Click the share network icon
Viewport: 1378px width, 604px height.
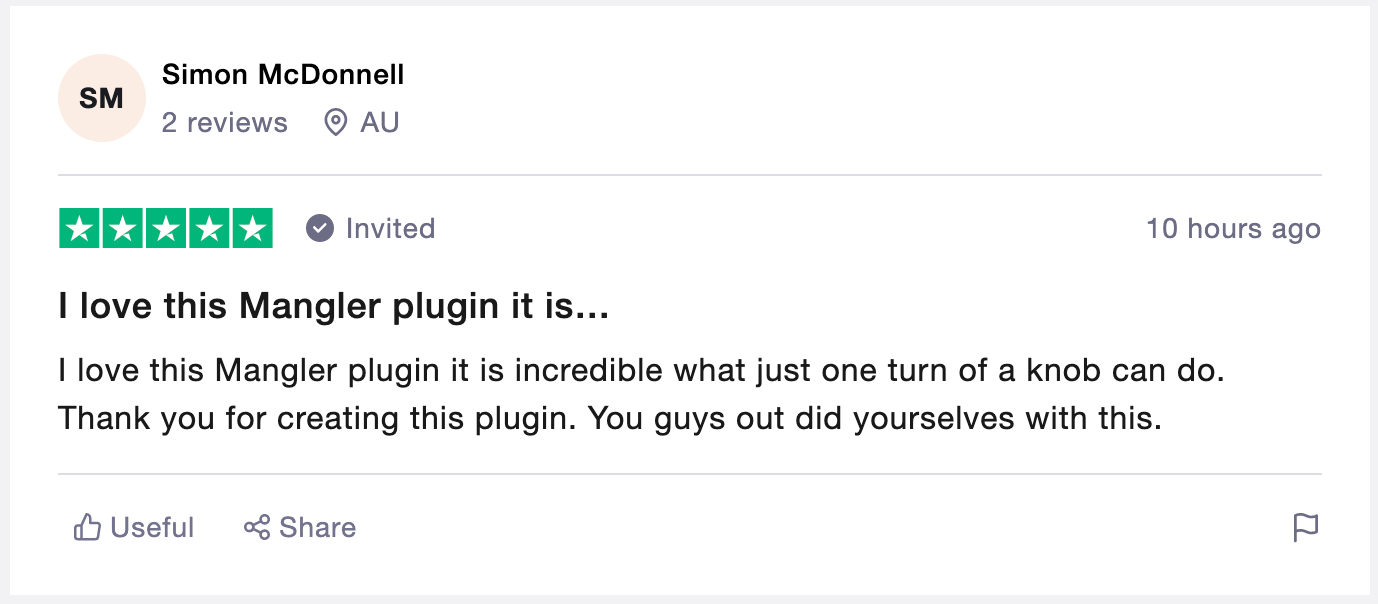pyautogui.click(x=257, y=527)
